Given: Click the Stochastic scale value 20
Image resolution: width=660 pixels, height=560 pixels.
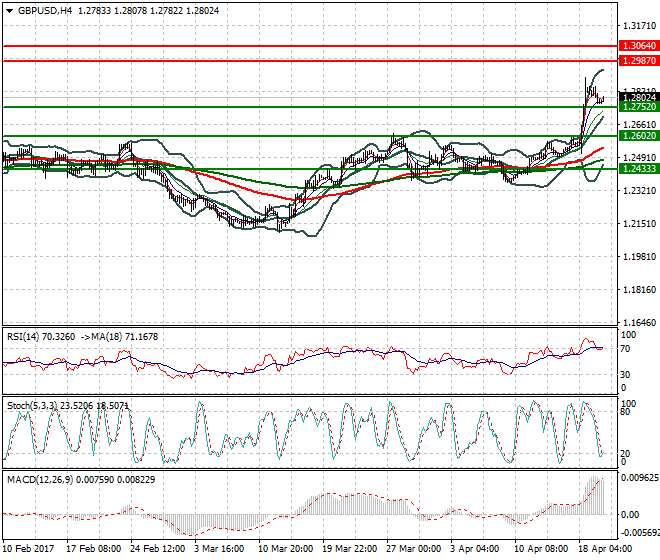Looking at the screenshot, I should point(625,454).
